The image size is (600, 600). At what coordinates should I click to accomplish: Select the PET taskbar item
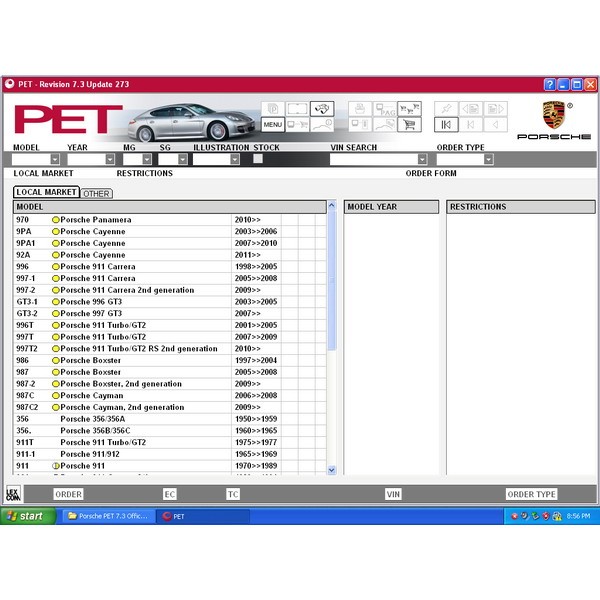click(x=203, y=516)
